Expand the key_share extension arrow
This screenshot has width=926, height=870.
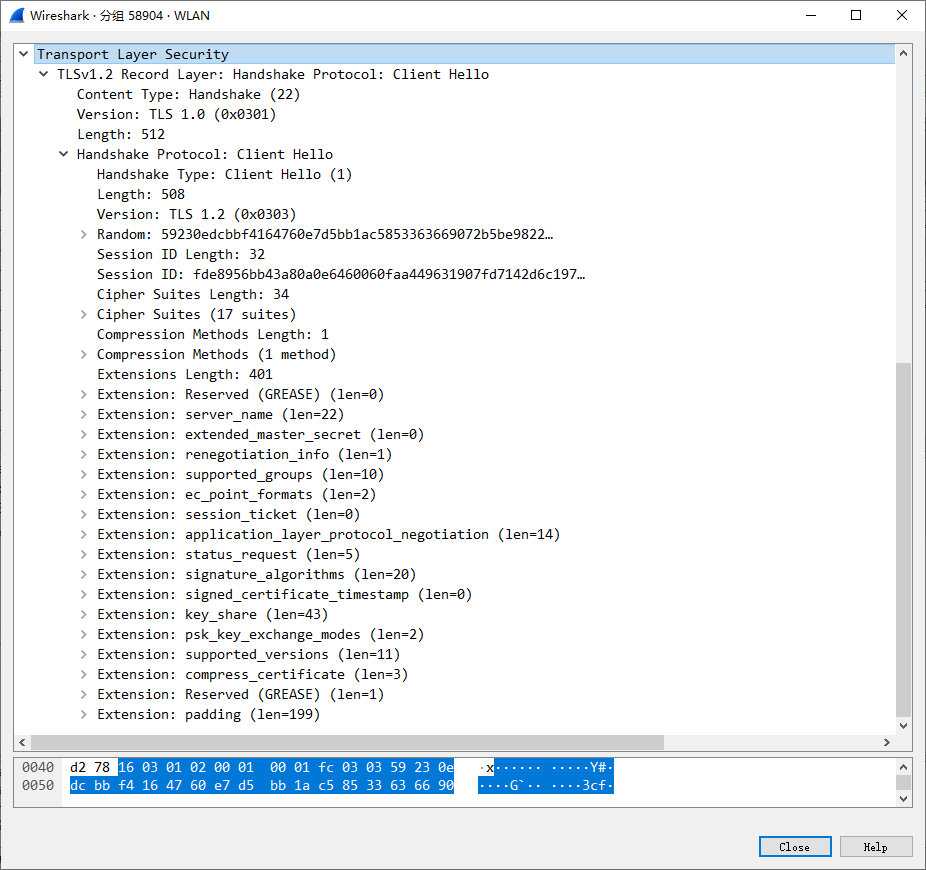[x=84, y=614]
